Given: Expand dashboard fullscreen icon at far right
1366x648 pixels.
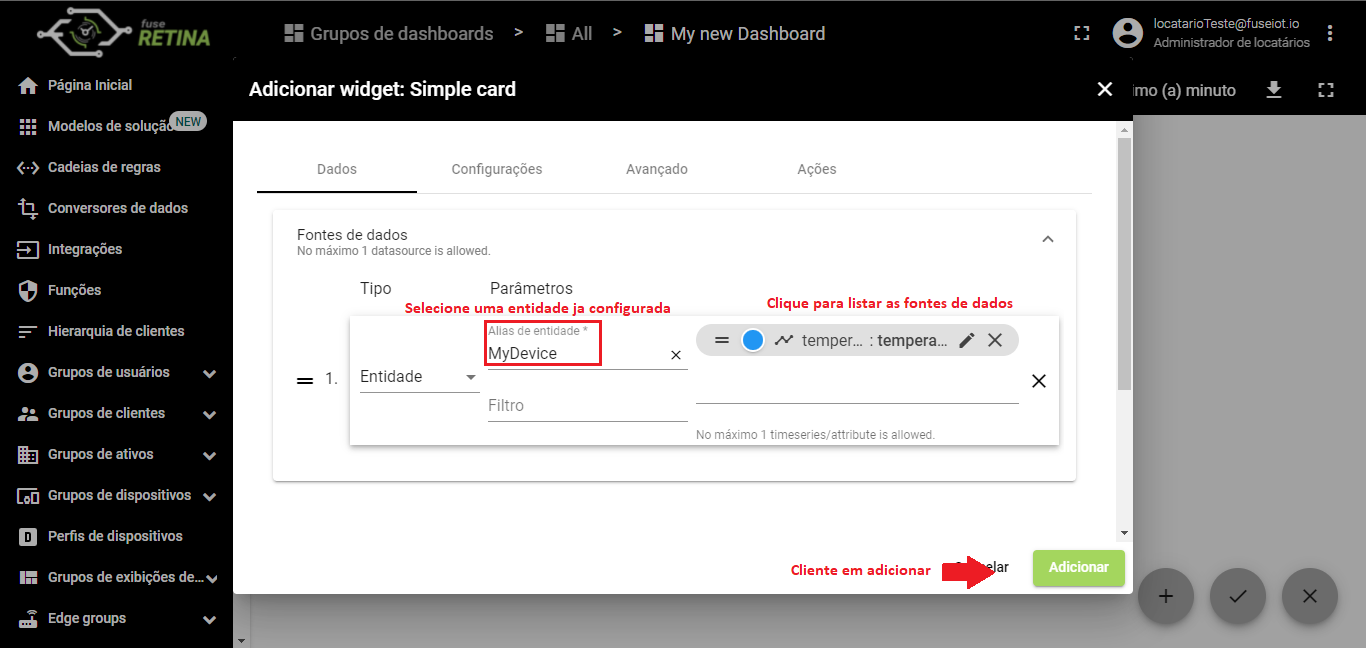Looking at the screenshot, I should click(1326, 90).
